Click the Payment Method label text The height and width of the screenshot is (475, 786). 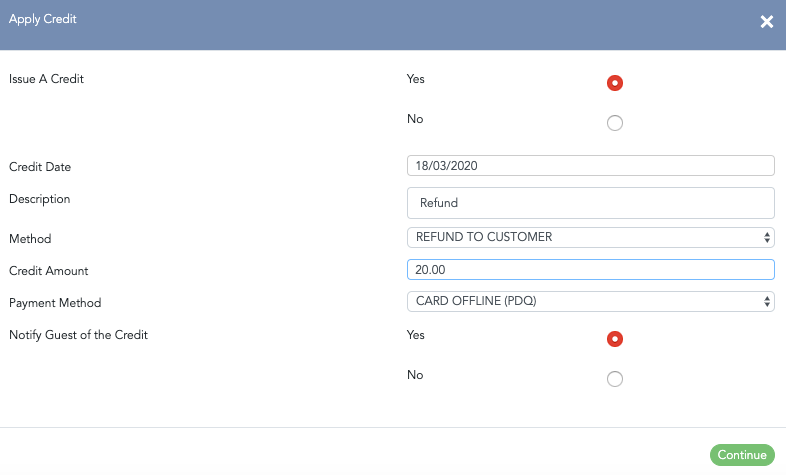55,303
